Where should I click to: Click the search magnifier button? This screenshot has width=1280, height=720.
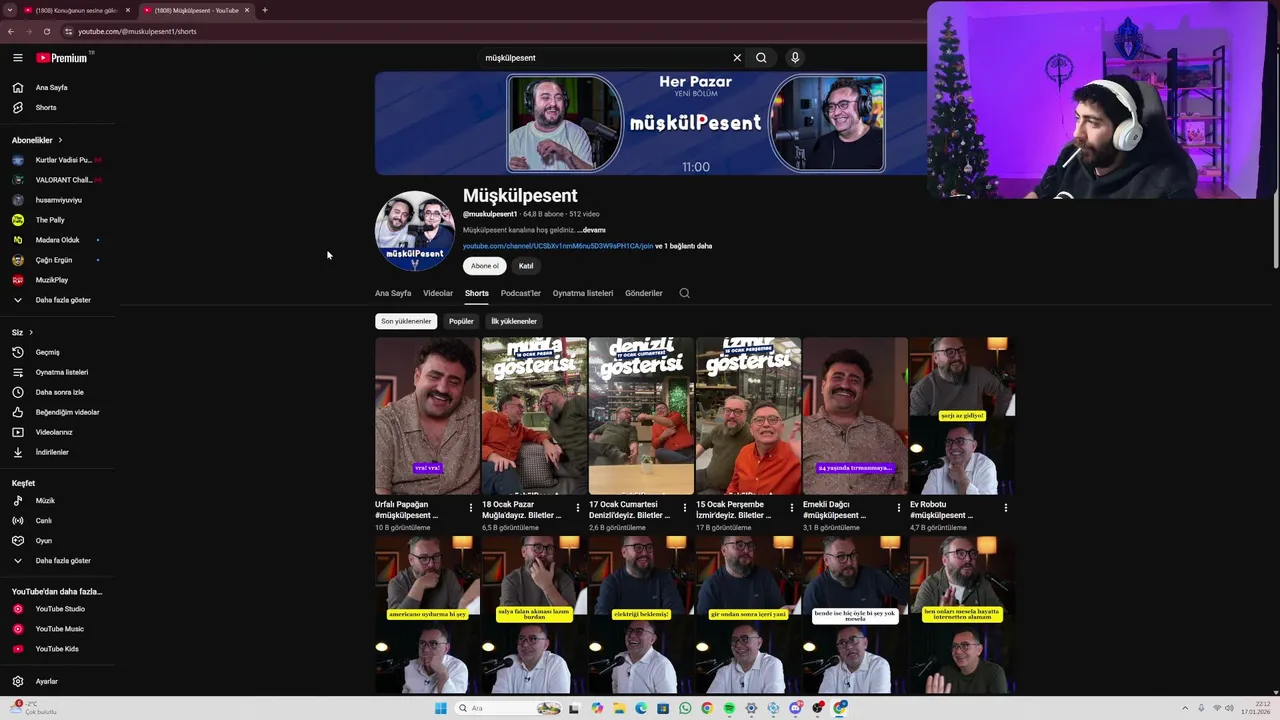coord(761,58)
